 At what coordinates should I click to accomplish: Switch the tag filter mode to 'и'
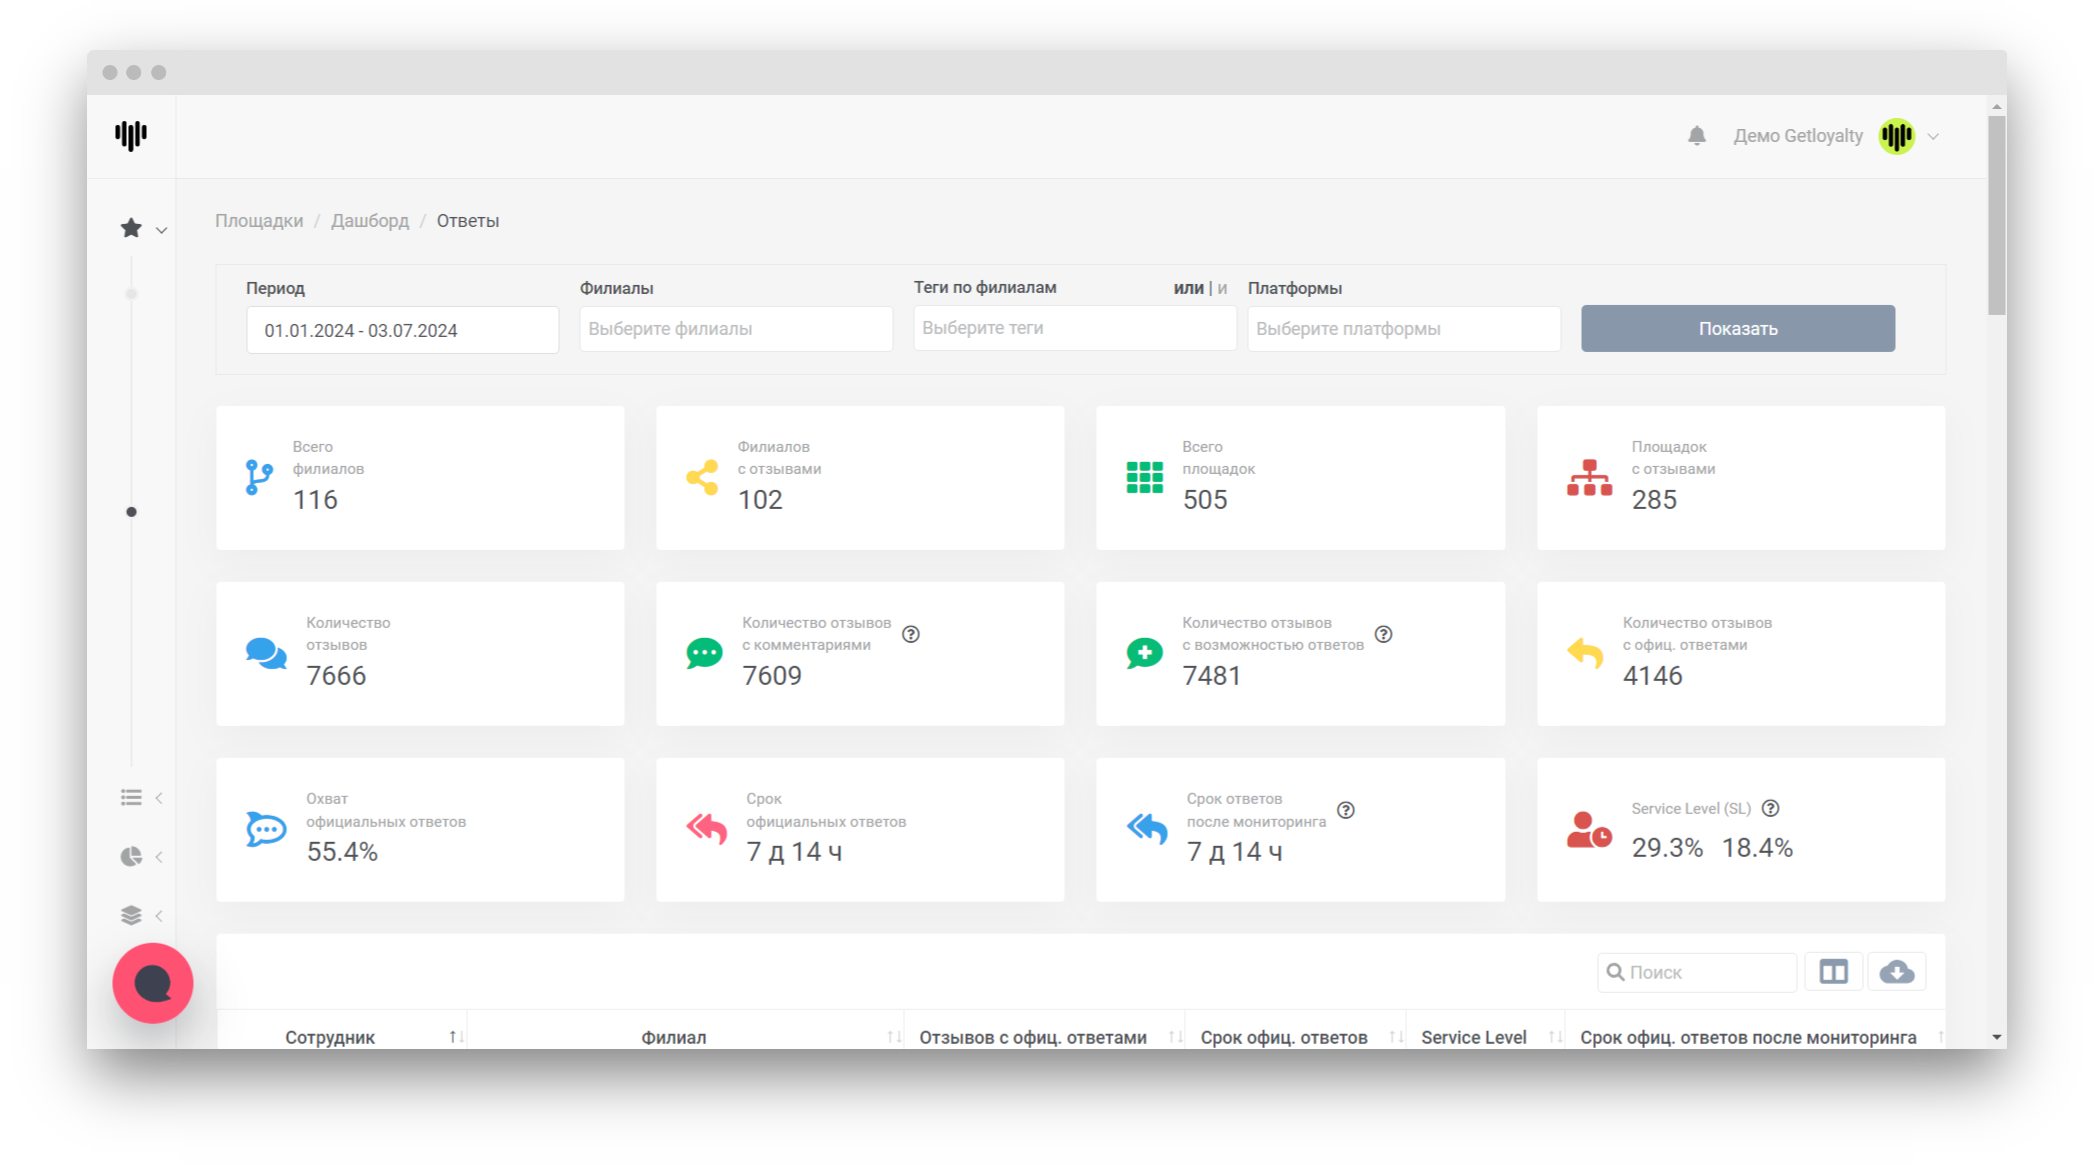point(1222,288)
